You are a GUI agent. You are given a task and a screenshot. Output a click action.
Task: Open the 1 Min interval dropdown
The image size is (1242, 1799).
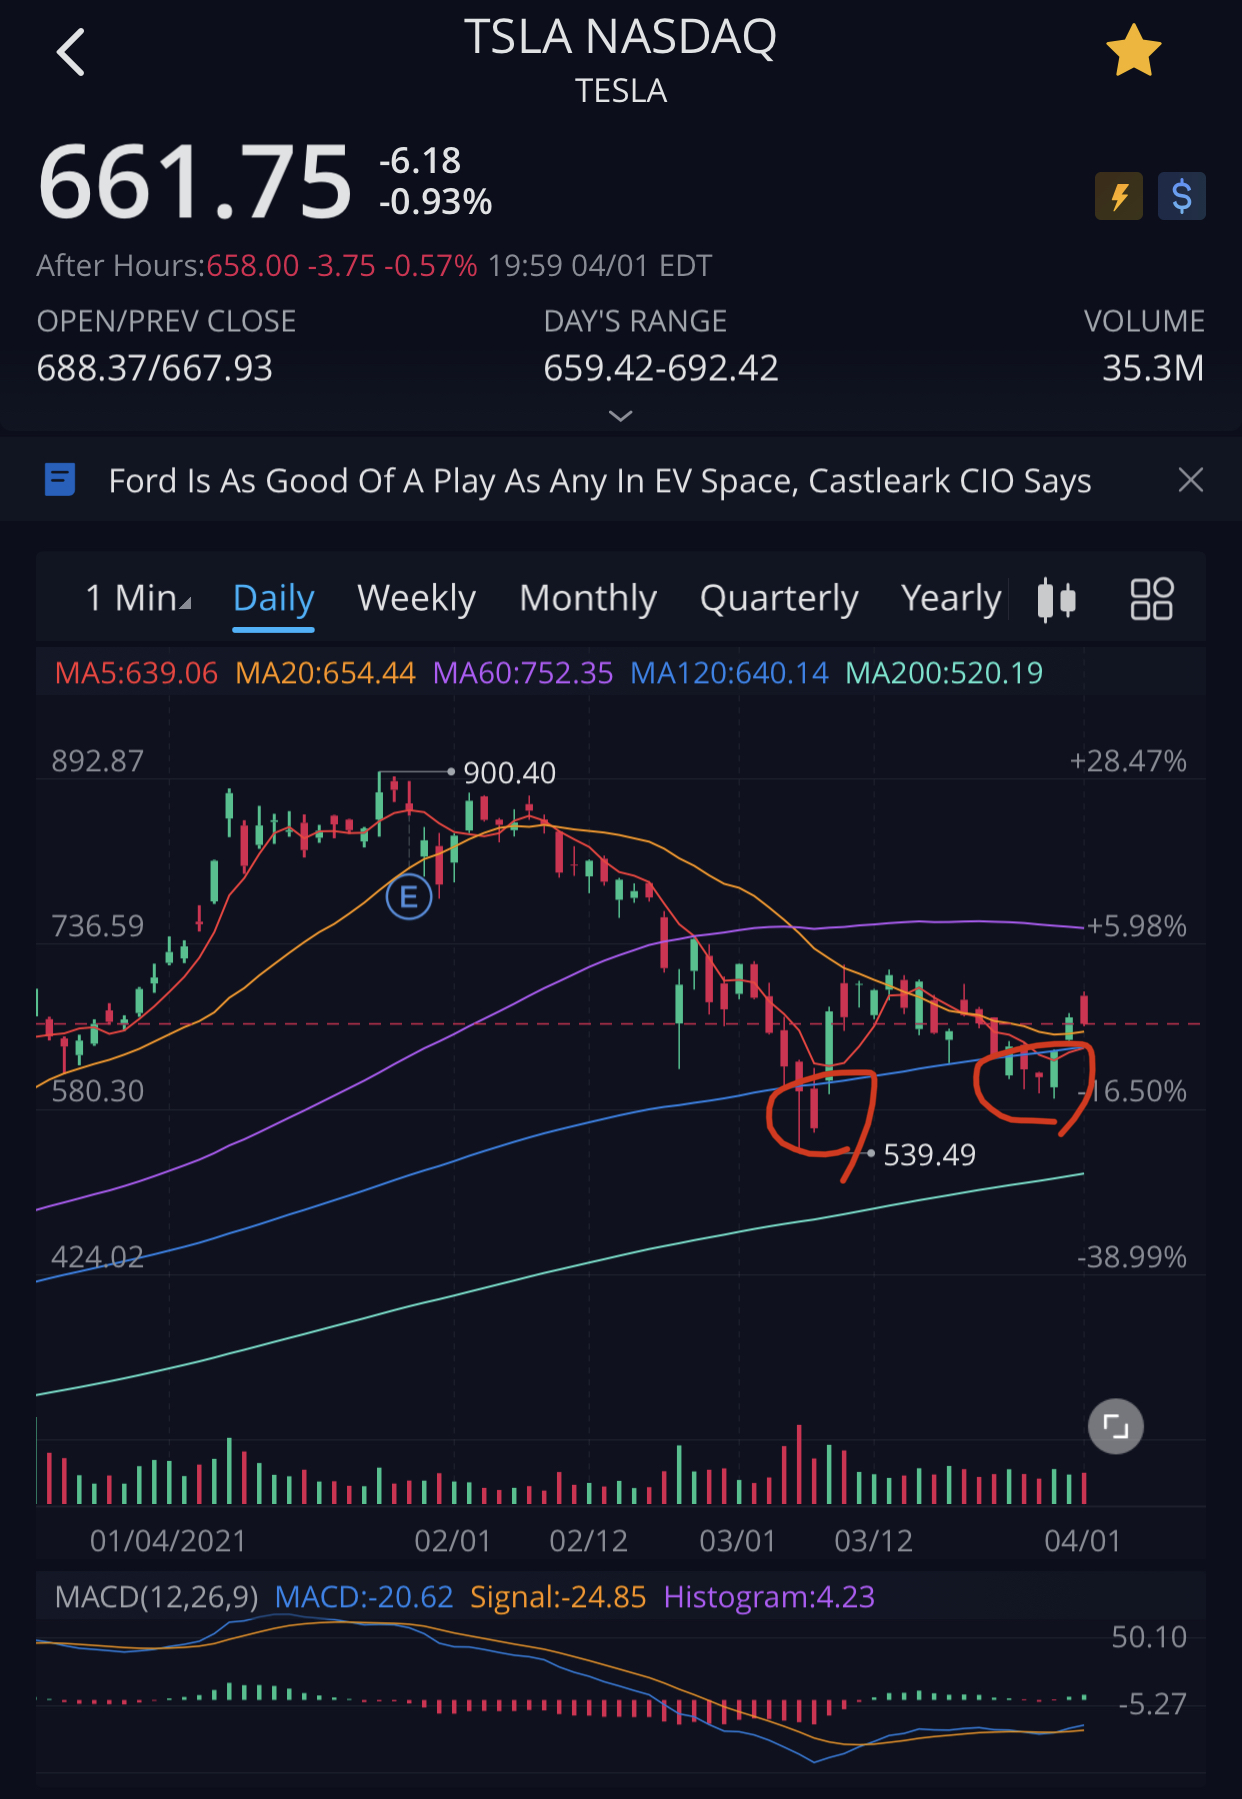[138, 598]
